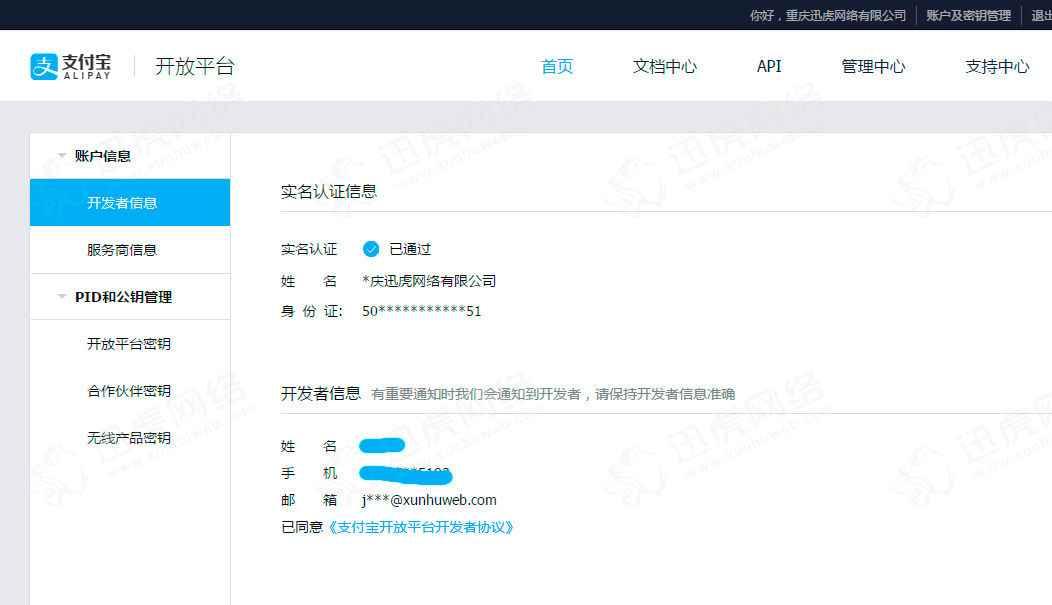Log out using the 退出 link
Viewport: 1052px width, 605px height.
[1040, 15]
